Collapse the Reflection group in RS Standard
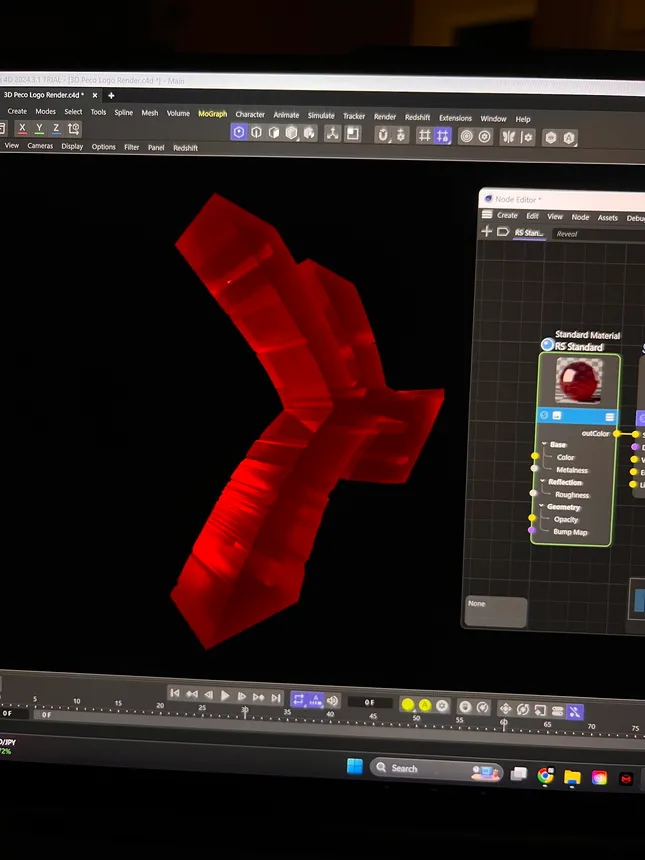This screenshot has height=860, width=645. pos(542,482)
